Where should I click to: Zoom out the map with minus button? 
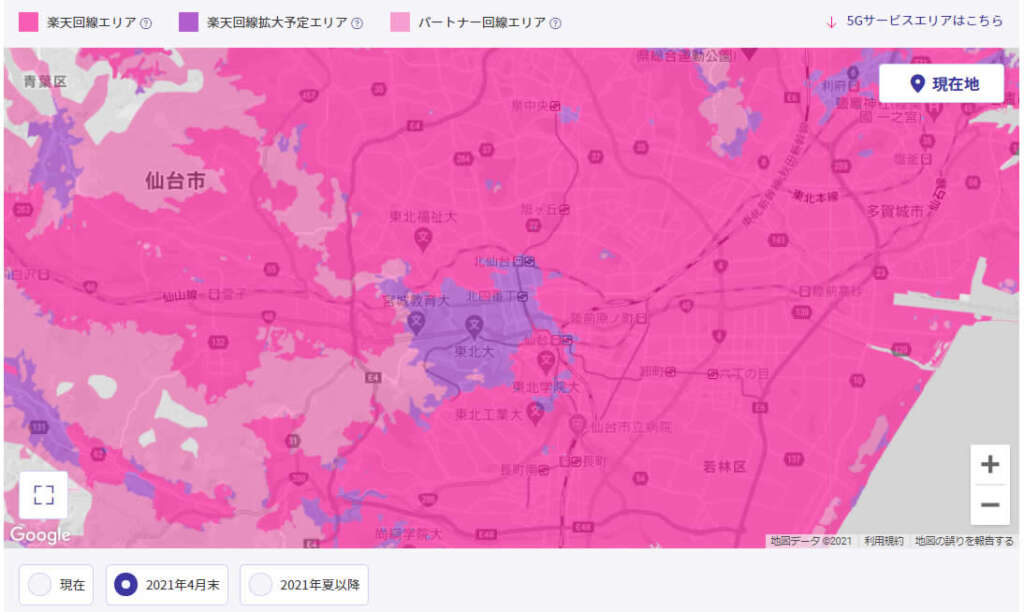[x=990, y=504]
